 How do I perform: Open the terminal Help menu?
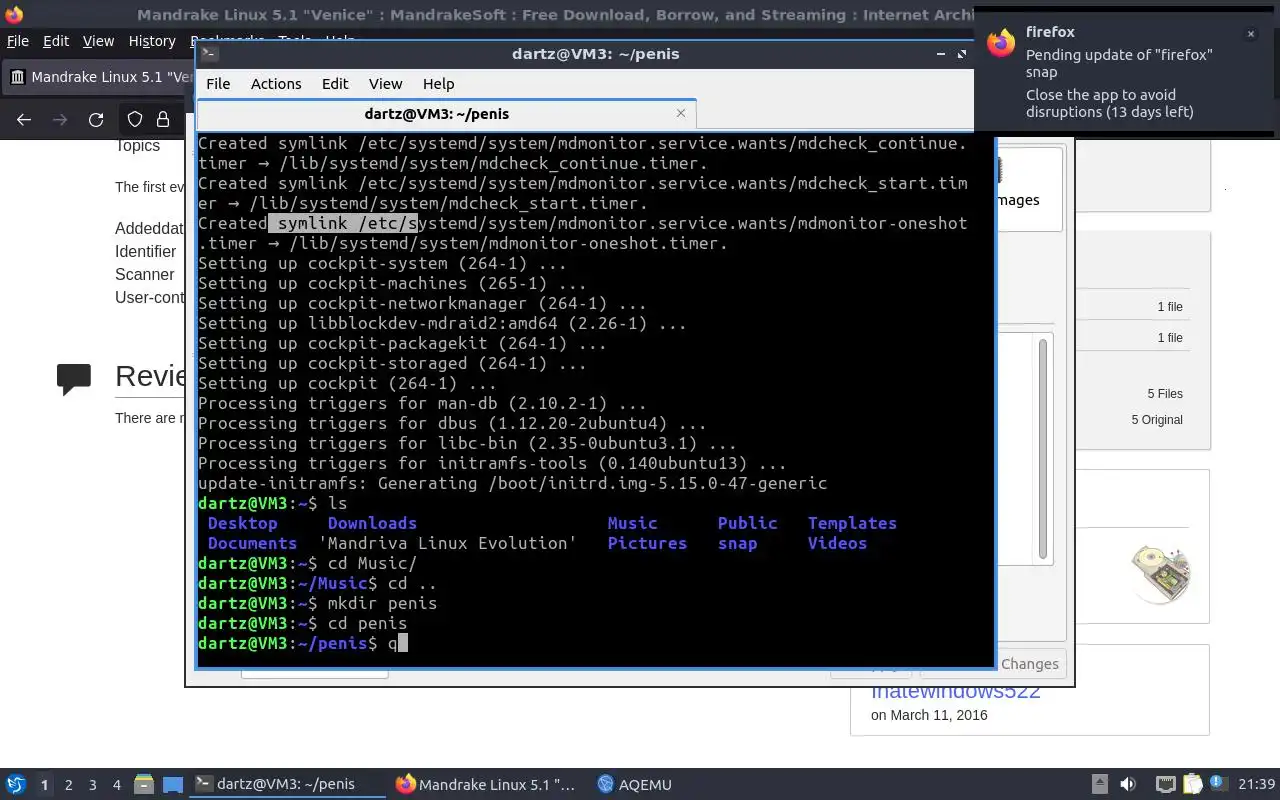[x=438, y=84]
